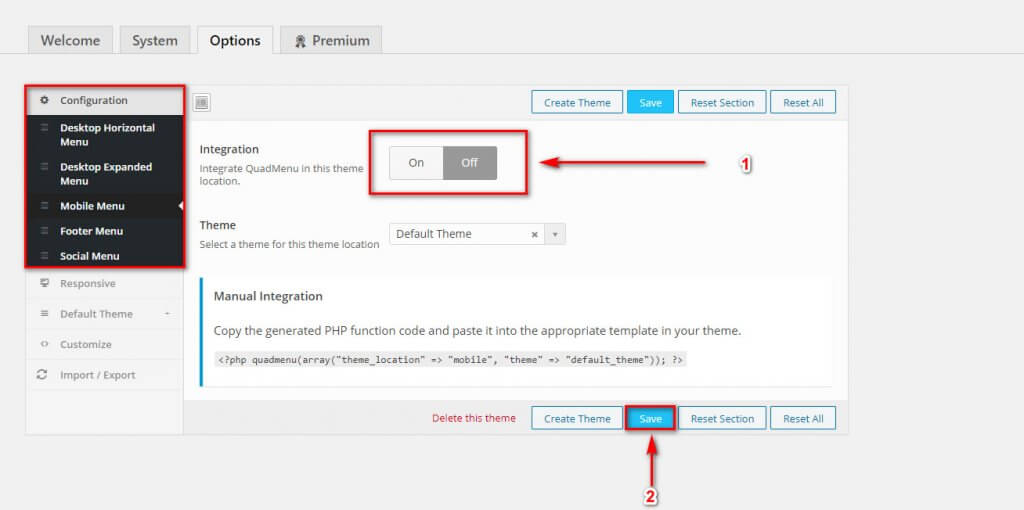Image resolution: width=1024 pixels, height=510 pixels.
Task: Click menu icon next to Social Menu
Action: [x=44, y=256]
